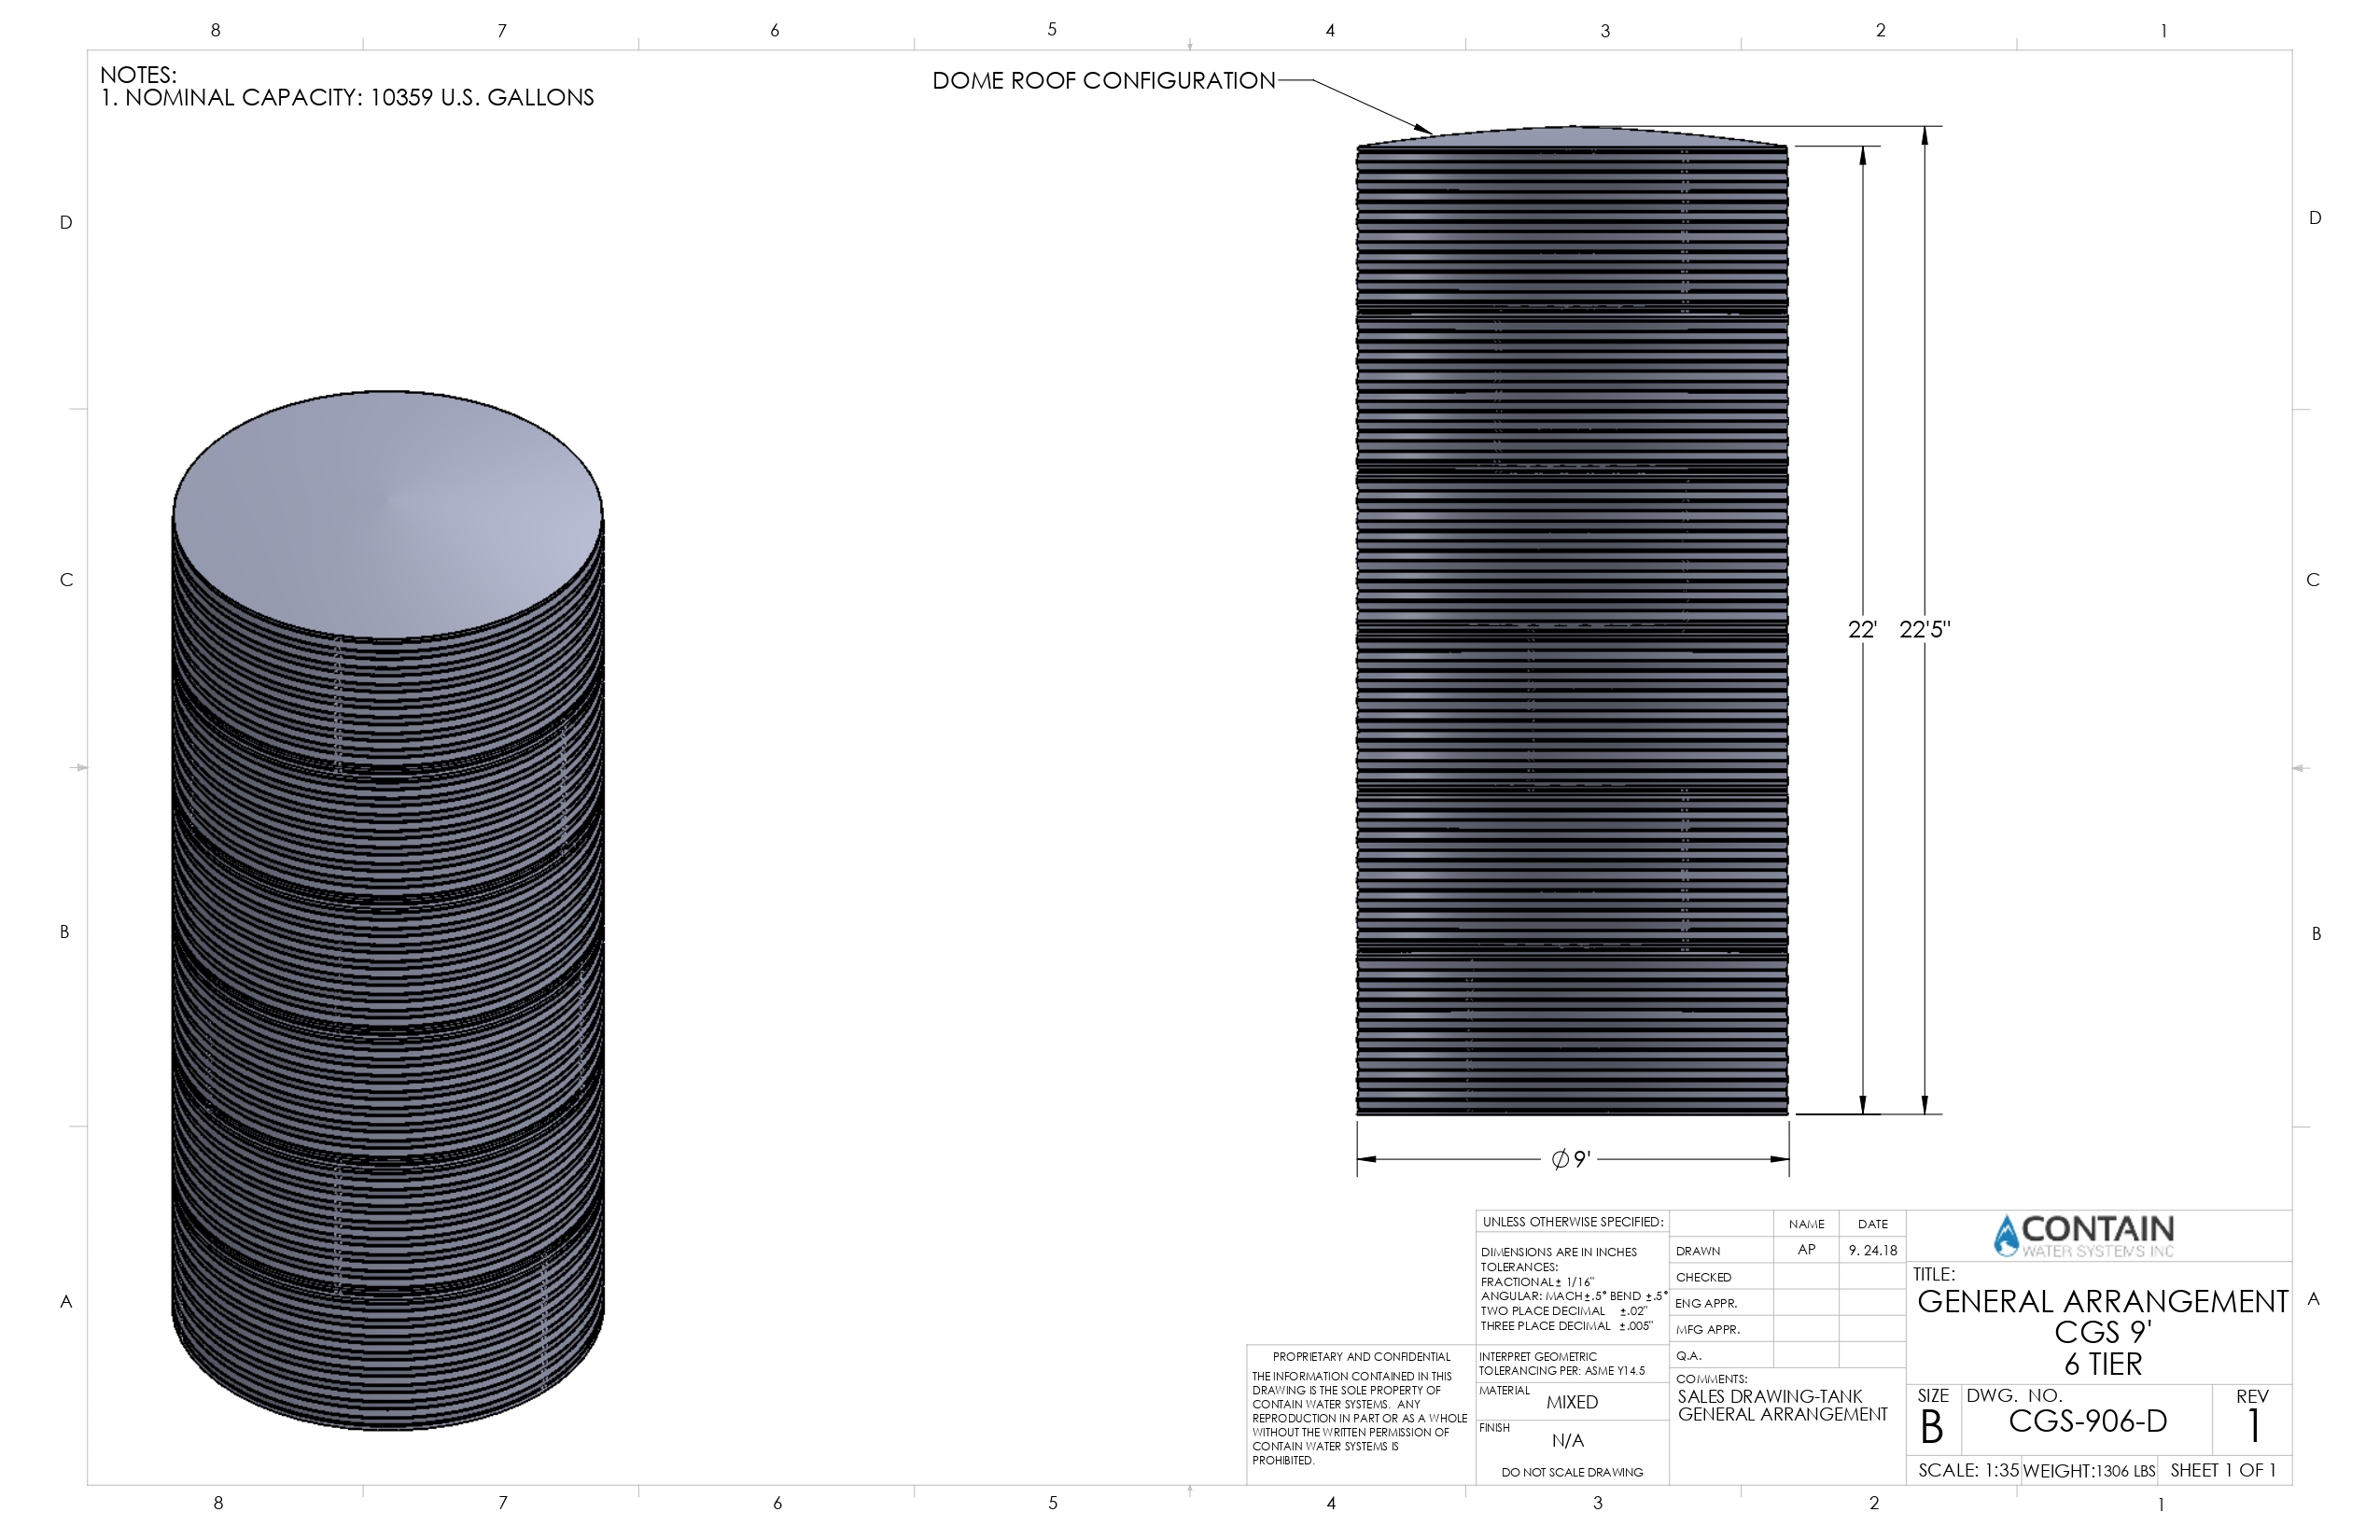Select the NOTES: heading
Viewport: 2380px width, 1540px height.
pos(138,75)
